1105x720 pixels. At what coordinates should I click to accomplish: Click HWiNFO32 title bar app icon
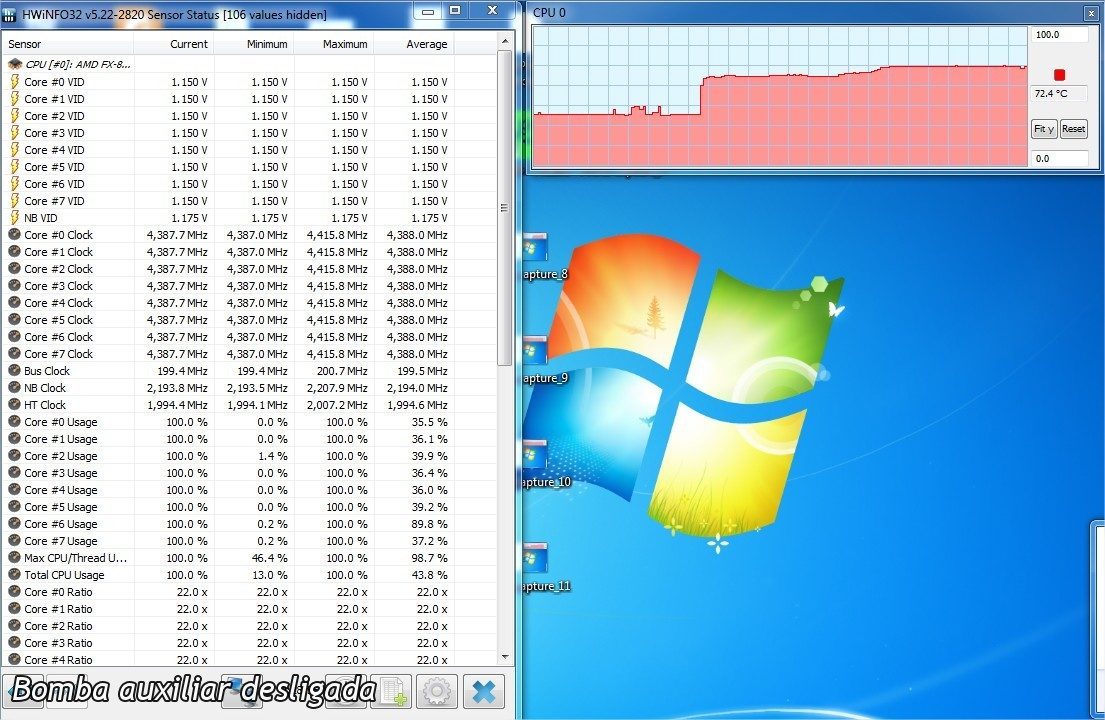pos(10,14)
